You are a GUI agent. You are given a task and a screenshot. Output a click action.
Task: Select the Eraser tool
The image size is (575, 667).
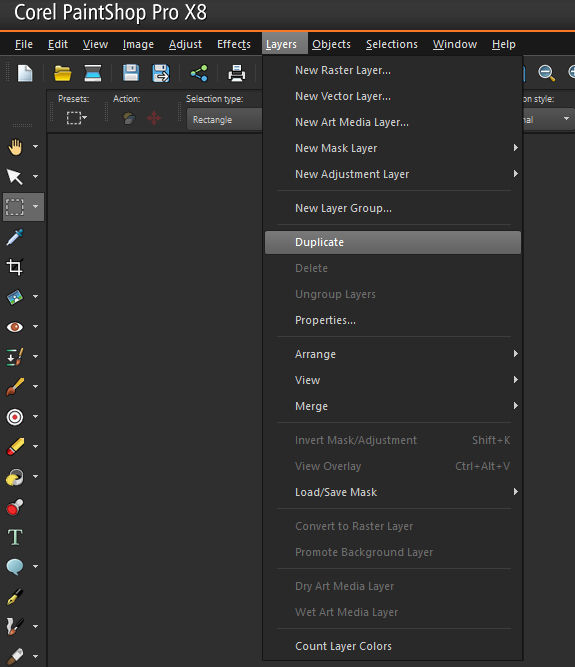(15, 447)
